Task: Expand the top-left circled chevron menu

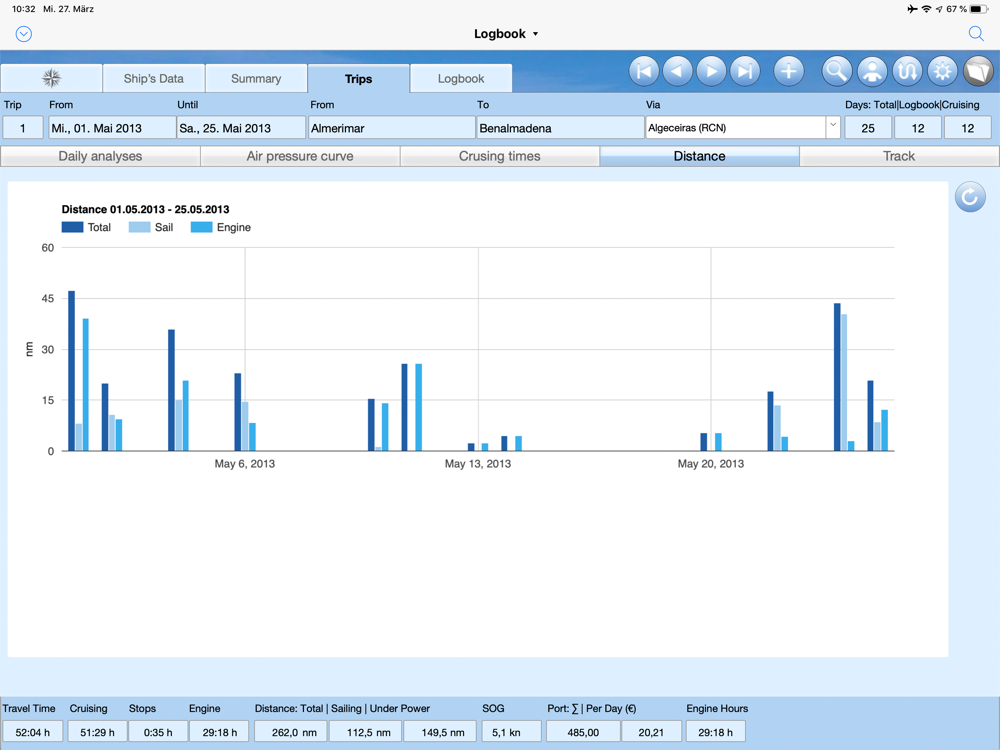Action: (24, 34)
